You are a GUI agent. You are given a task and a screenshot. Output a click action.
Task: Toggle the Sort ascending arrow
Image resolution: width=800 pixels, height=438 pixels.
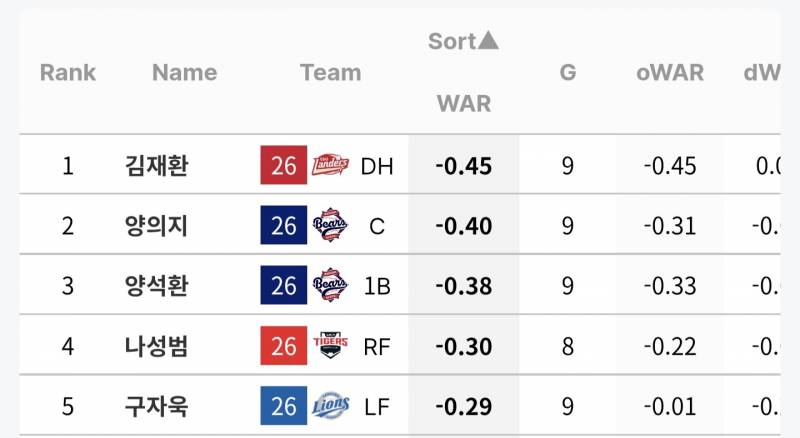click(487, 41)
